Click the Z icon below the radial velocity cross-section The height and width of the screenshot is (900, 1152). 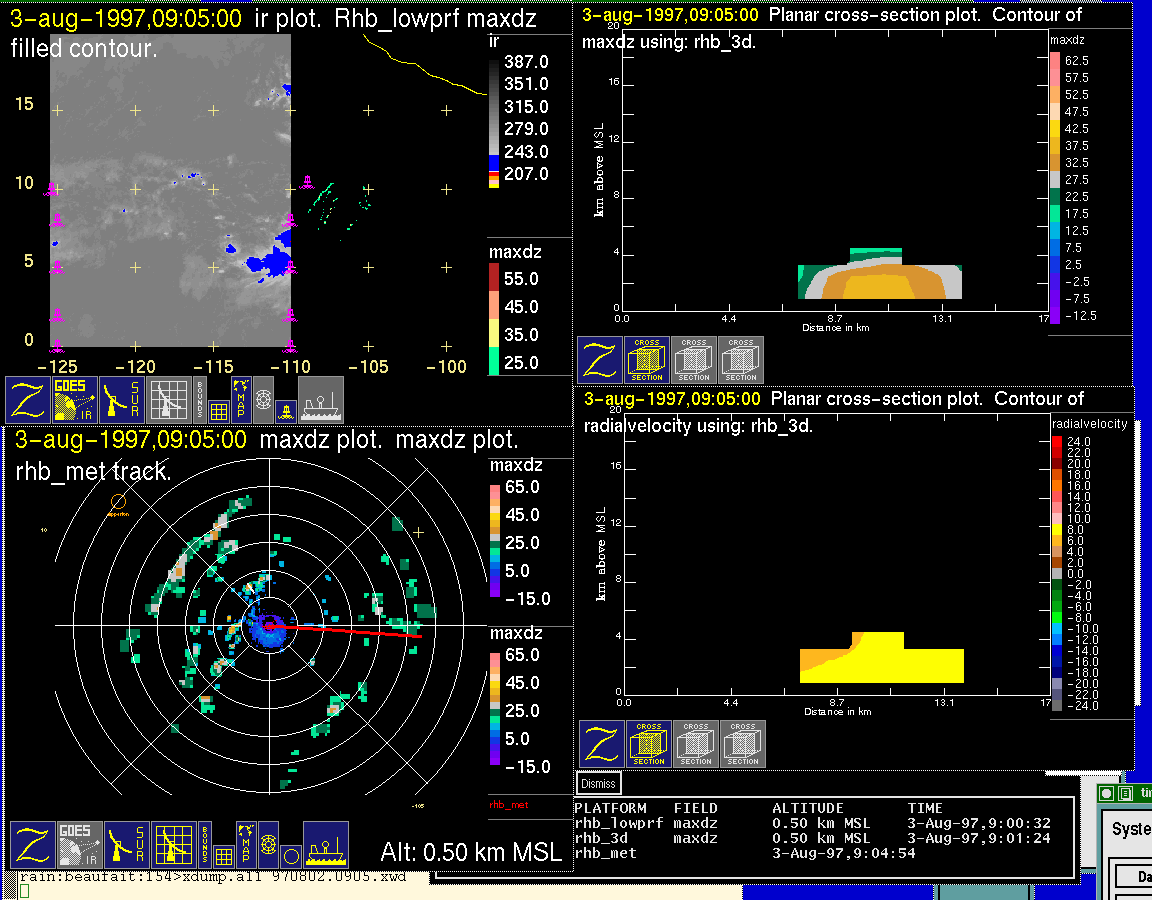click(602, 744)
